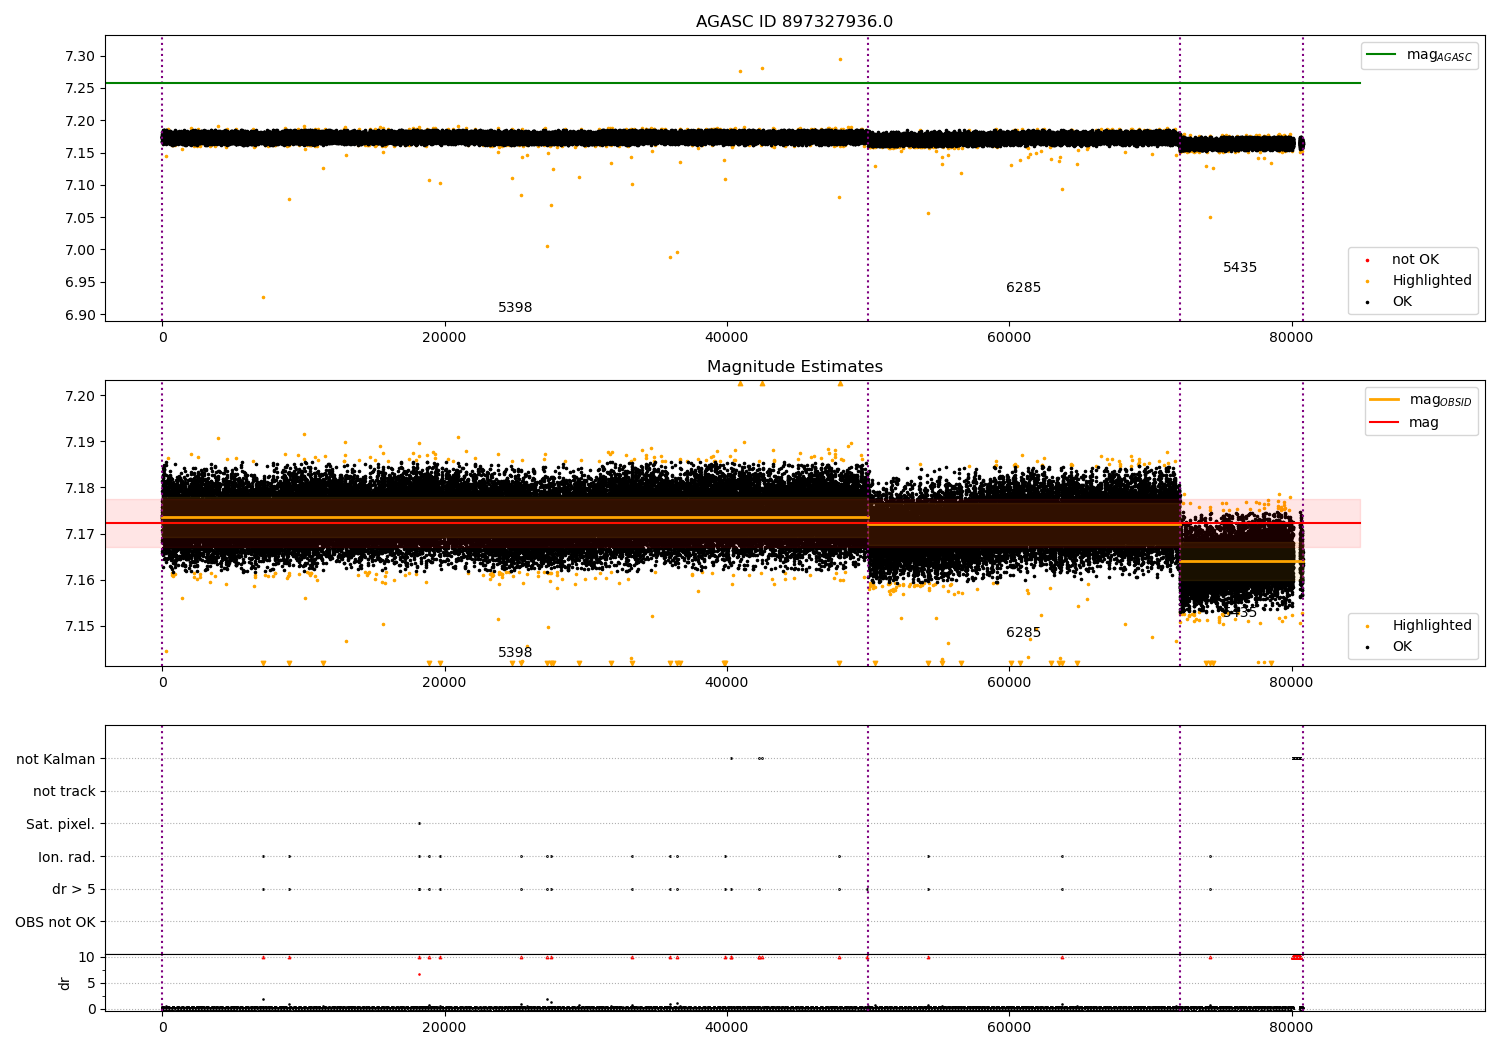Click OBSID label 5398 in top plot

[515, 308]
